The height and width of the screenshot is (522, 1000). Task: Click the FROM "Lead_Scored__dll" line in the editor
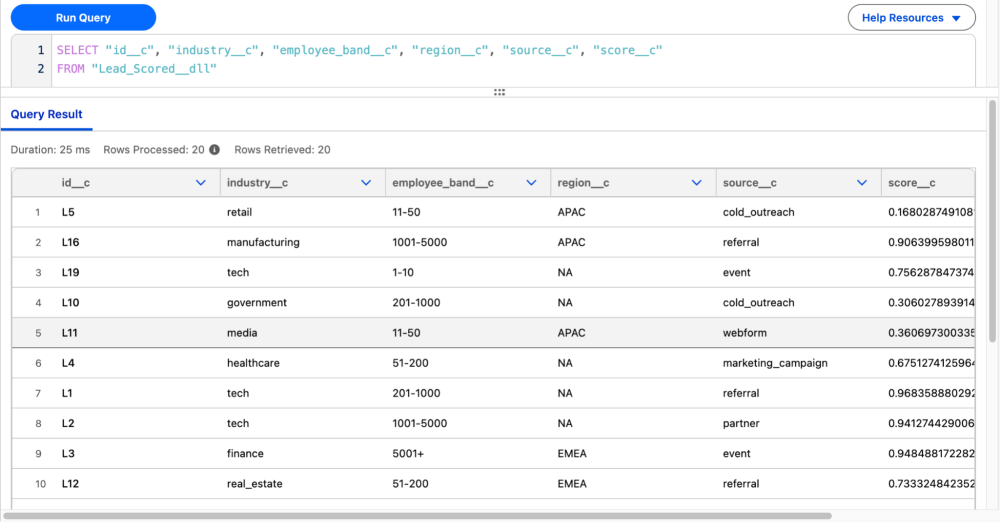click(x=137, y=68)
